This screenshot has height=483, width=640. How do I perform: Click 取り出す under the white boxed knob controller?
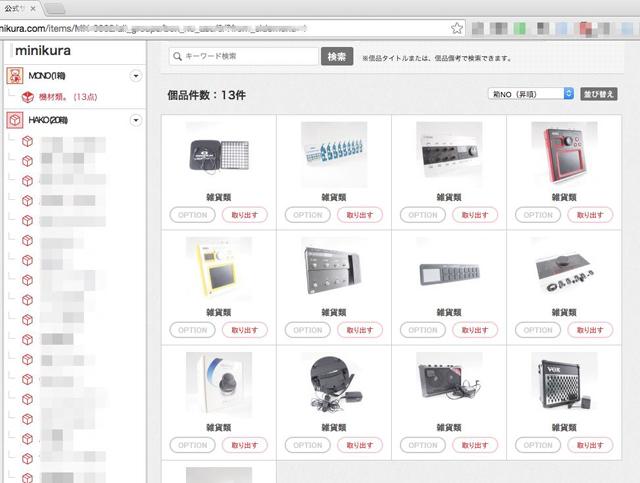tap(245, 445)
